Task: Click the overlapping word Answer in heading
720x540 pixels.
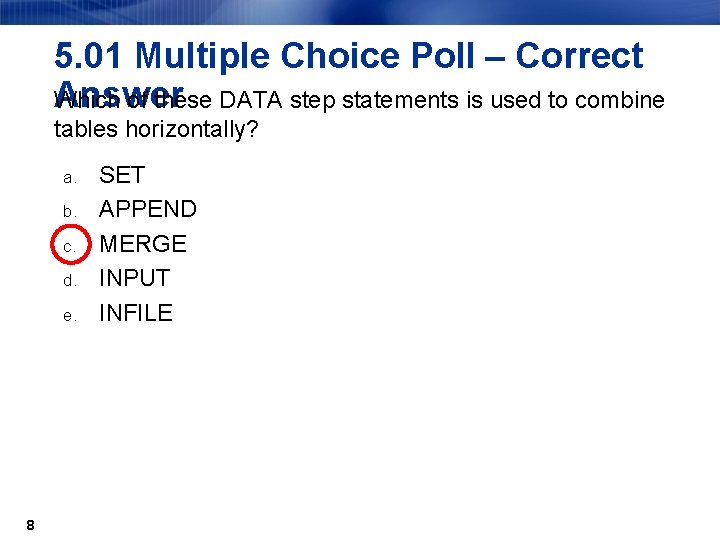Action: [x=120, y=93]
